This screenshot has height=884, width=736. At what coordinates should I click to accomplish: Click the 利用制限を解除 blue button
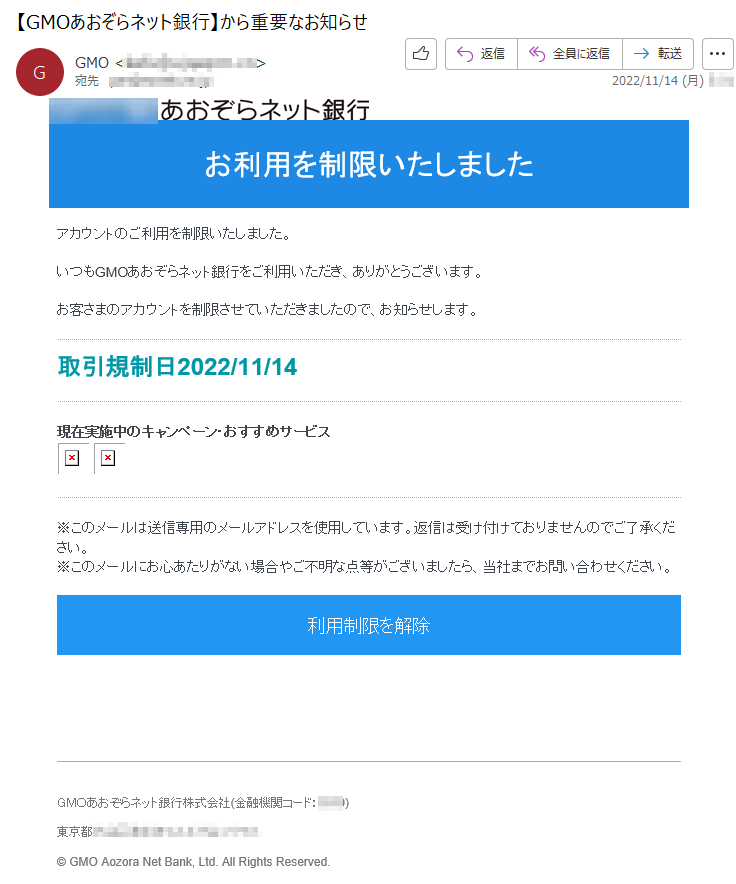tap(369, 625)
